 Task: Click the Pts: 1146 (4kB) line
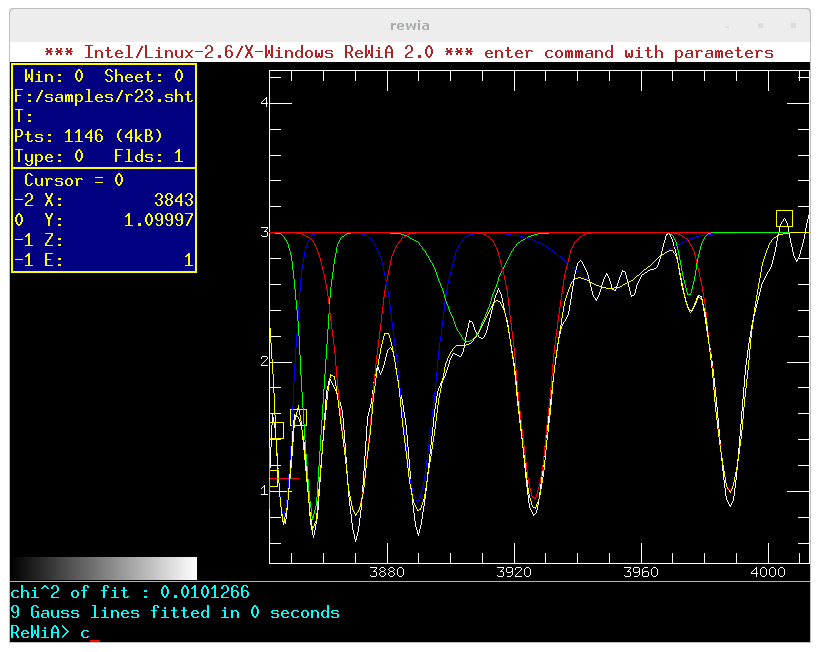click(x=88, y=136)
